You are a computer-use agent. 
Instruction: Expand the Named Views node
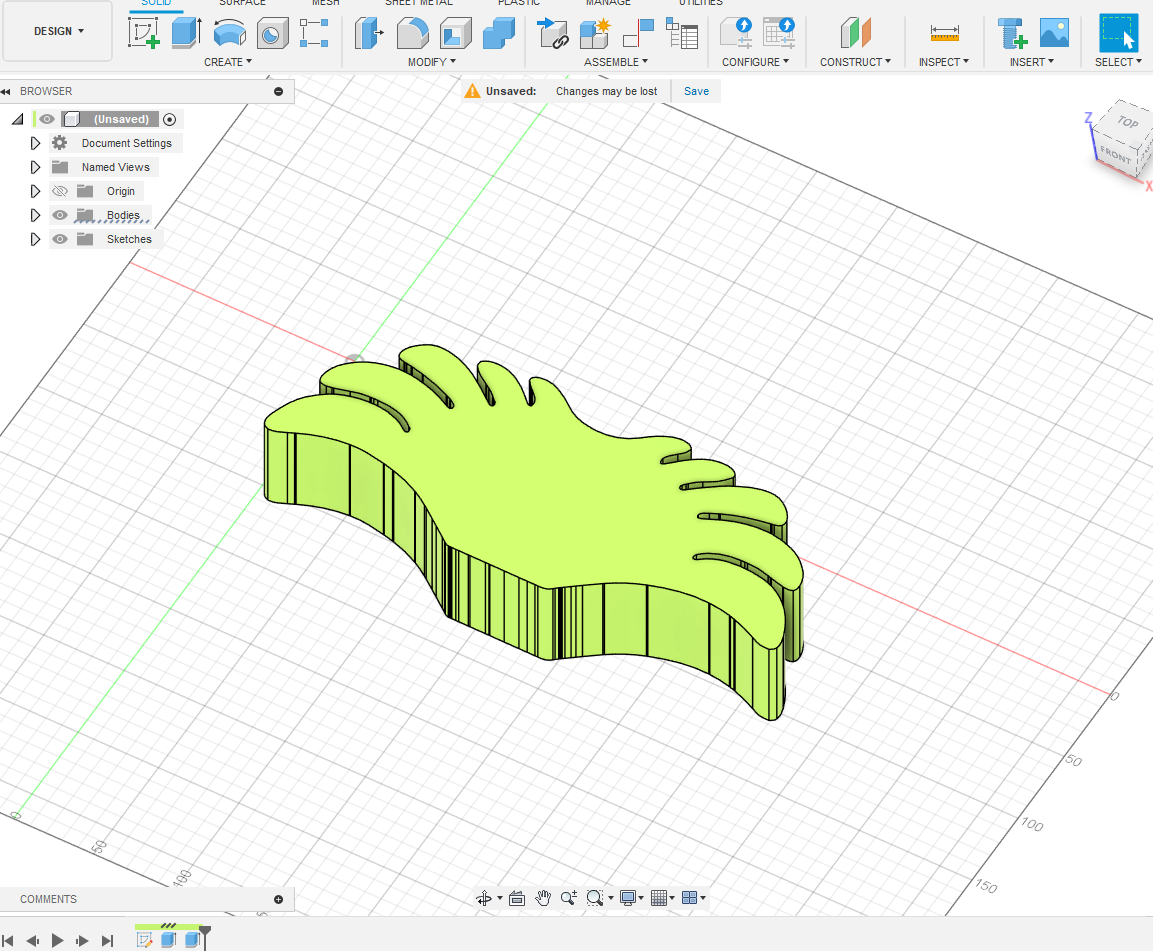coord(35,167)
